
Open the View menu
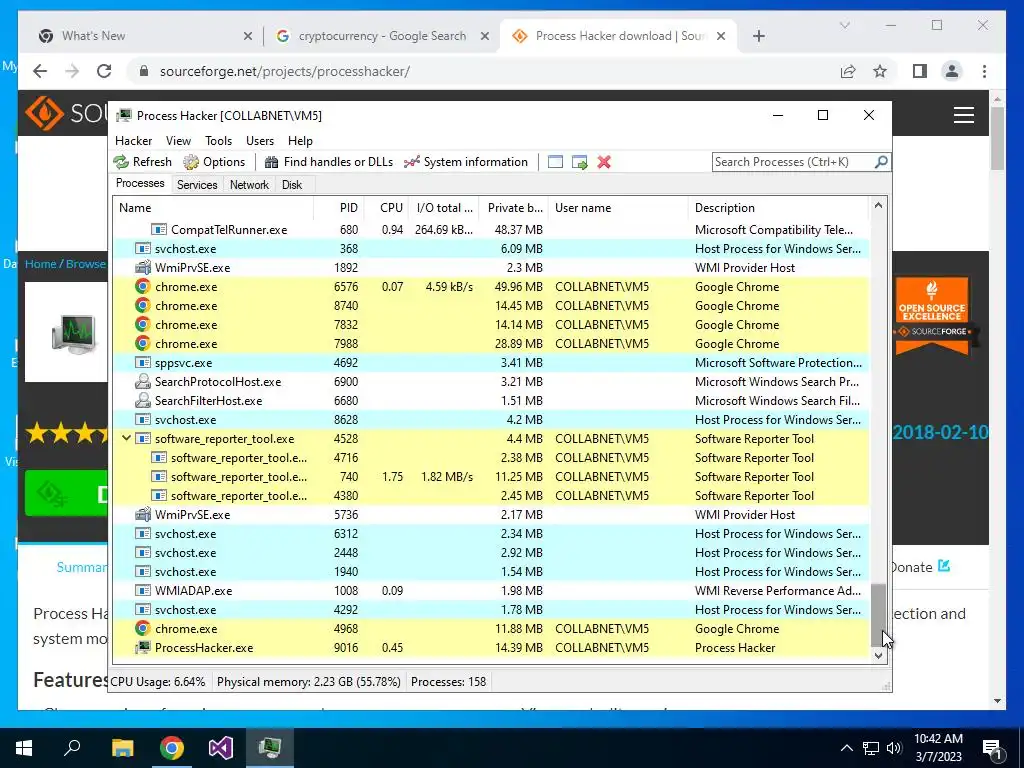click(x=178, y=140)
